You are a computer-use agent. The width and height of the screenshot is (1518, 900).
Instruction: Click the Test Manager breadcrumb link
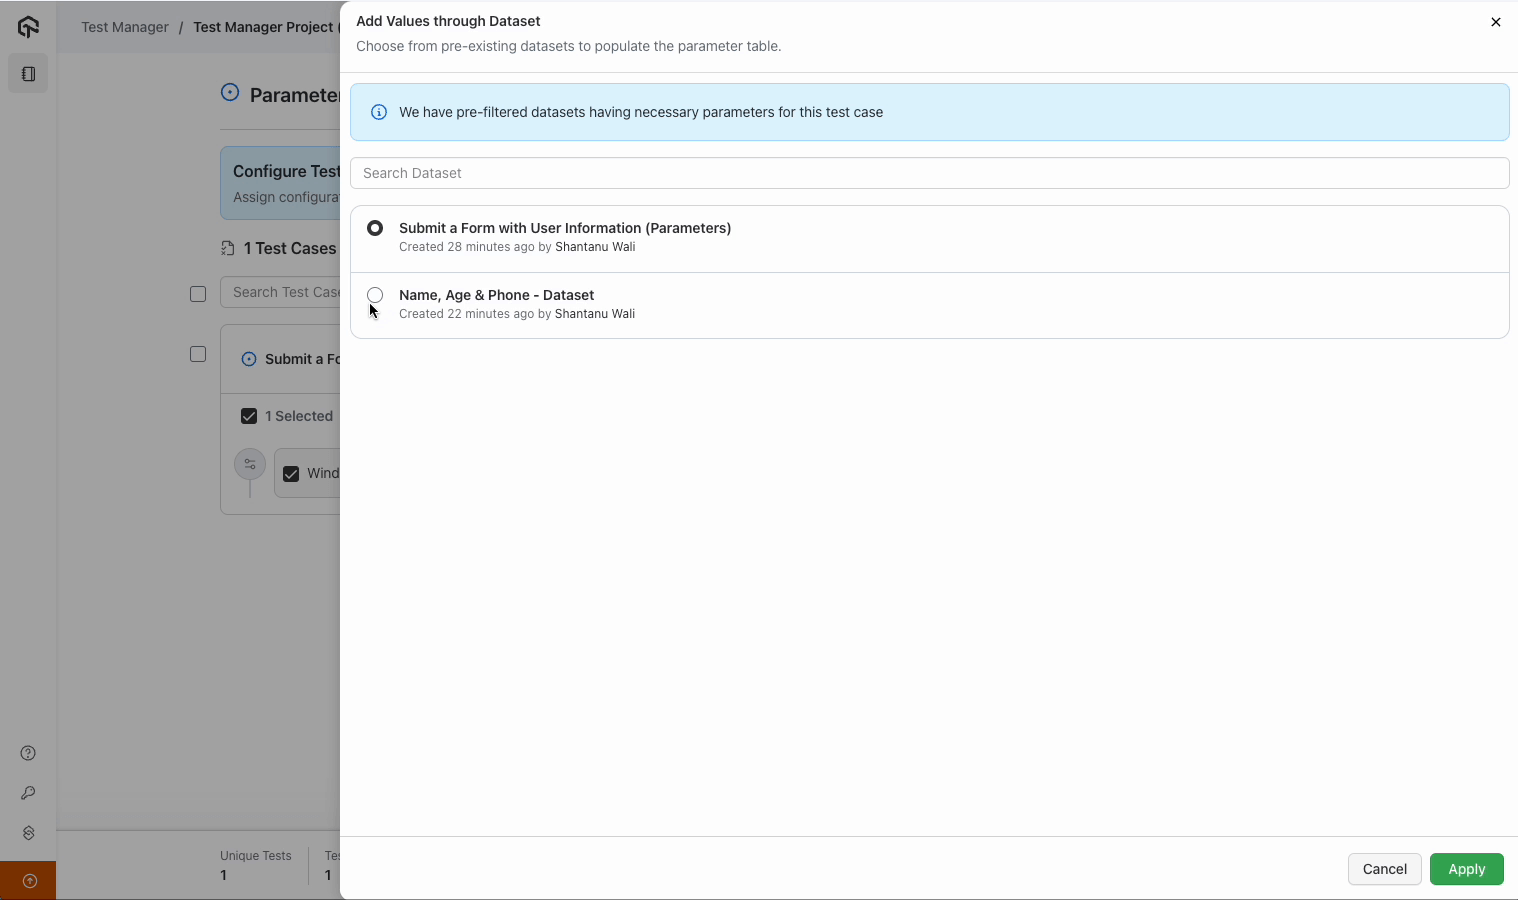tap(125, 27)
